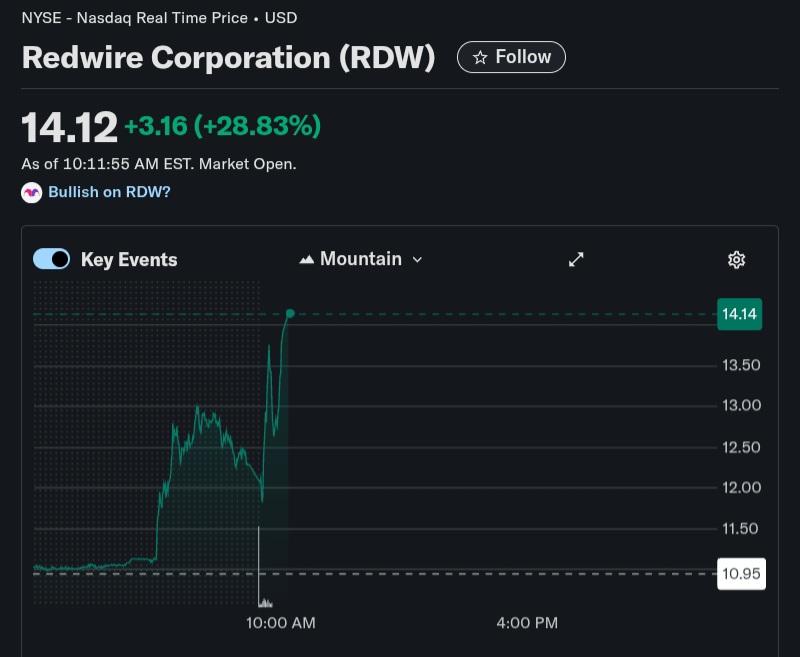Image resolution: width=800 pixels, height=657 pixels.
Task: Click the 10:00 AM time axis label
Action: point(281,622)
